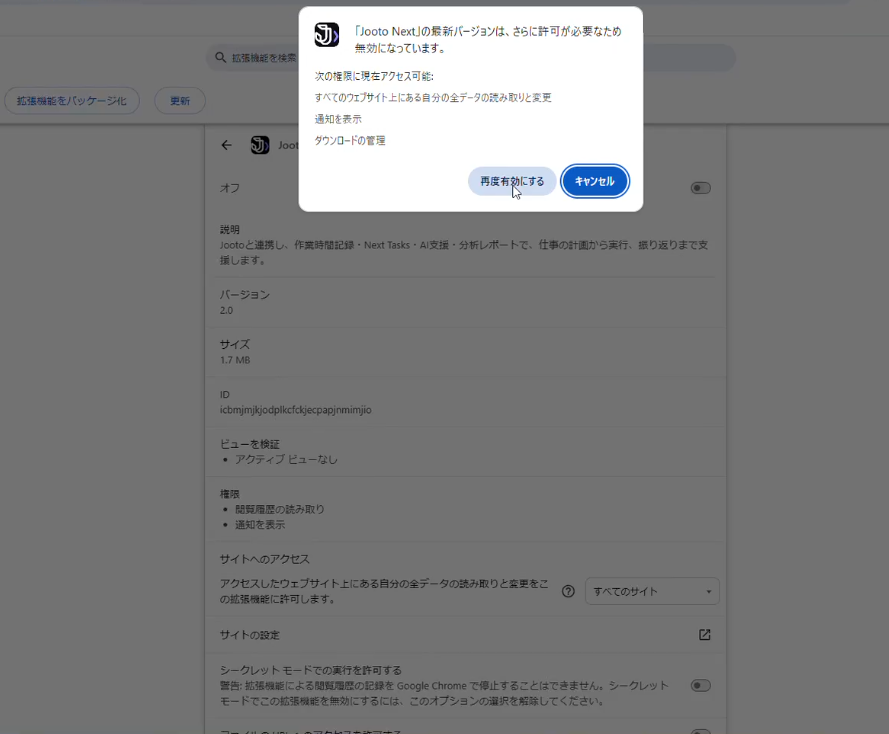This screenshot has width=889, height=734.
Task: Click the back arrow on extension details
Action: [x=227, y=145]
